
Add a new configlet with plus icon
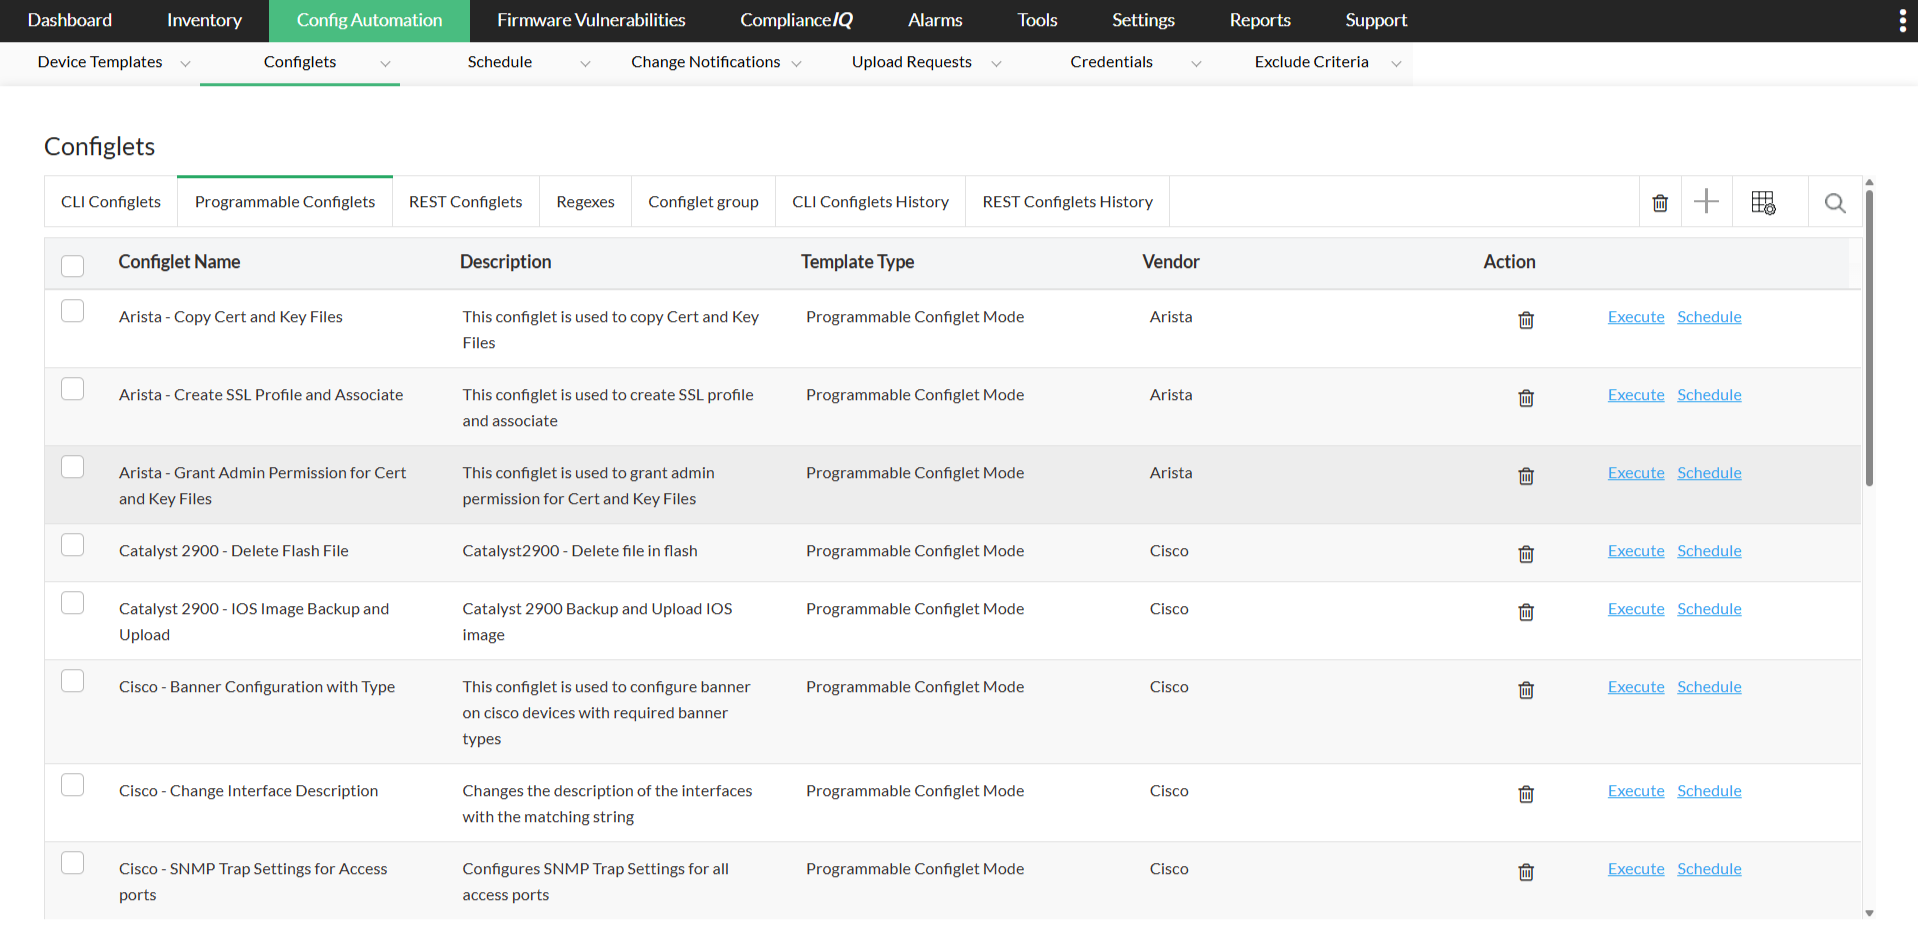[1706, 201]
